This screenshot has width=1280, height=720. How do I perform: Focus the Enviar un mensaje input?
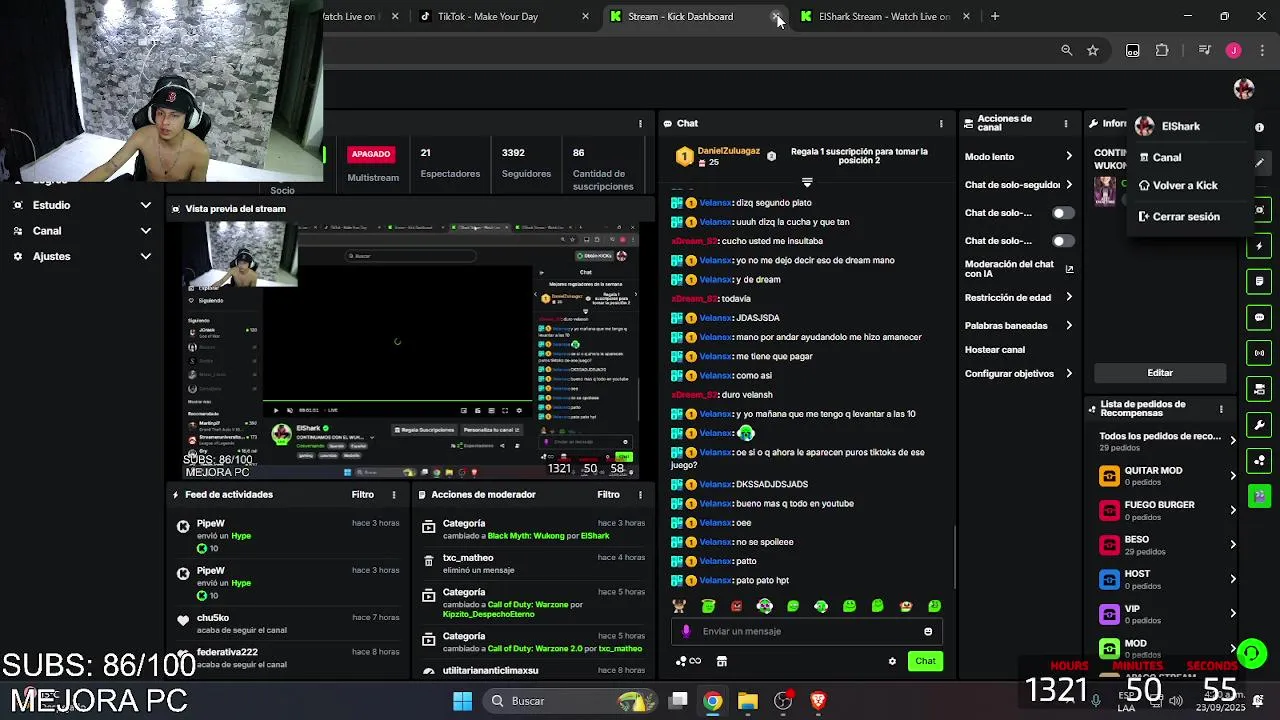[806, 631]
